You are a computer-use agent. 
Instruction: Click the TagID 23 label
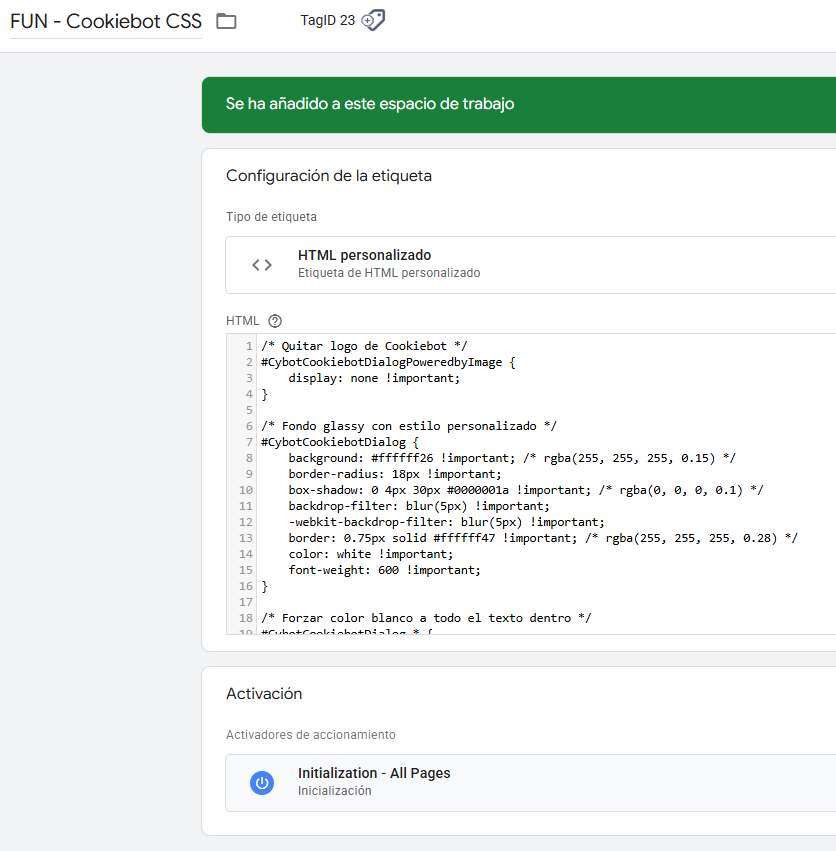pyautogui.click(x=327, y=20)
